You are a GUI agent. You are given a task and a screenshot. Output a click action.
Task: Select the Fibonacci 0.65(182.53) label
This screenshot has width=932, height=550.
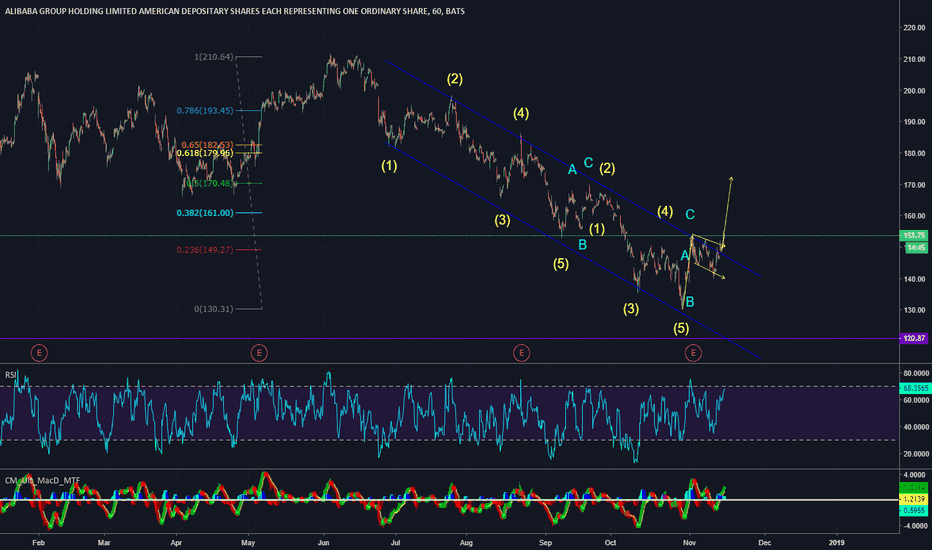pos(207,145)
